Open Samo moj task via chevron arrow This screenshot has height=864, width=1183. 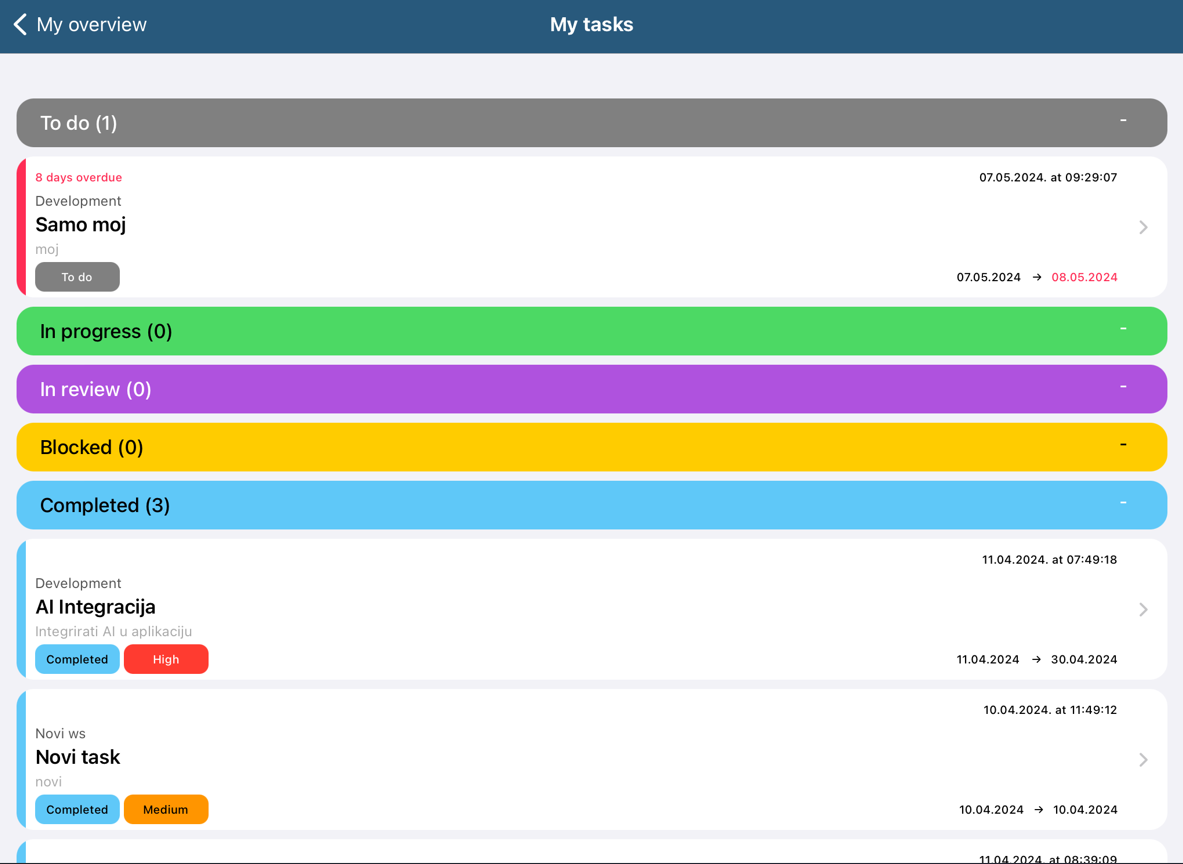(x=1143, y=227)
